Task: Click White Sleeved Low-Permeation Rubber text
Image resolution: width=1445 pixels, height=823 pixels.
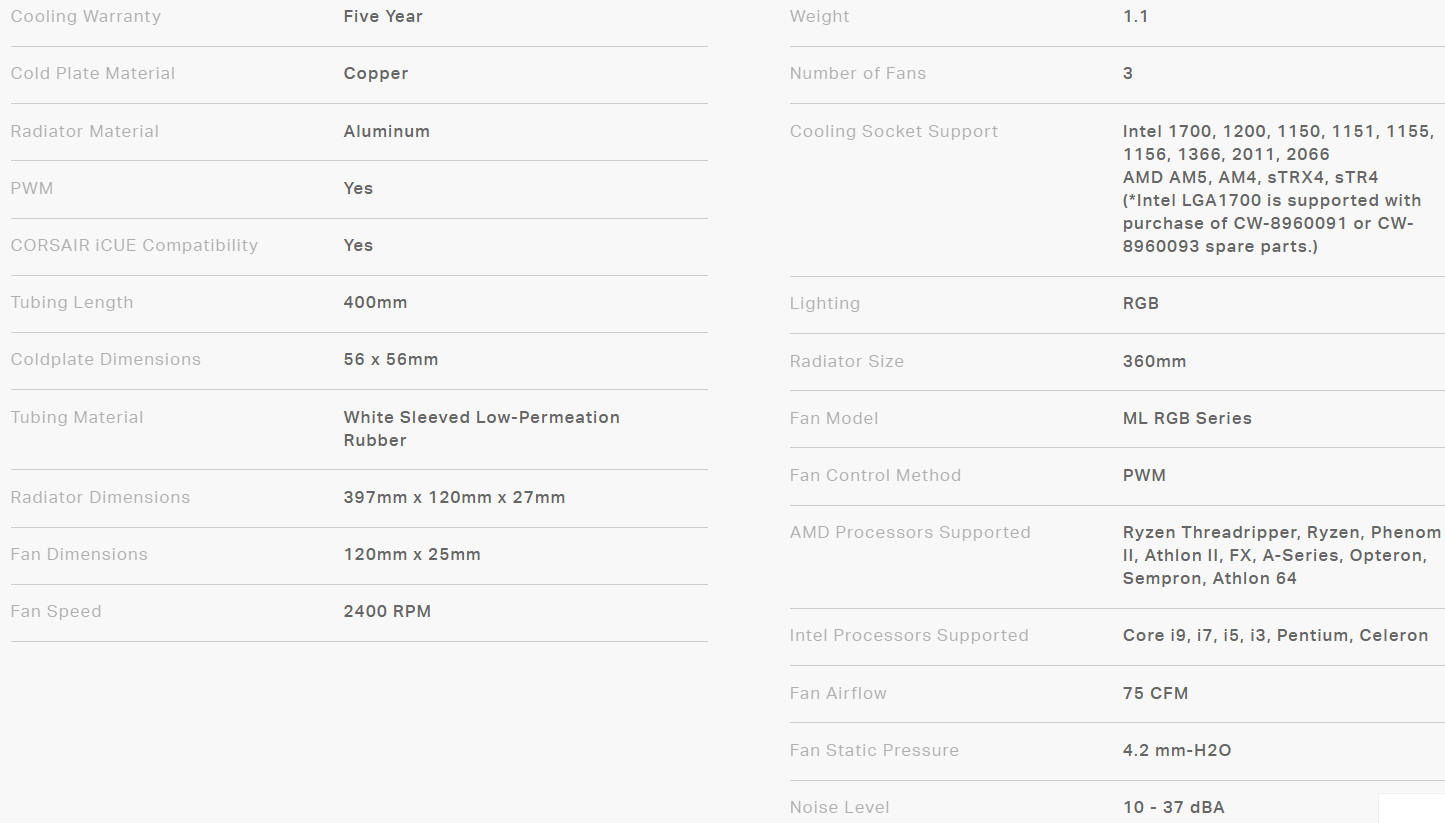Action: pyautogui.click(x=481, y=428)
